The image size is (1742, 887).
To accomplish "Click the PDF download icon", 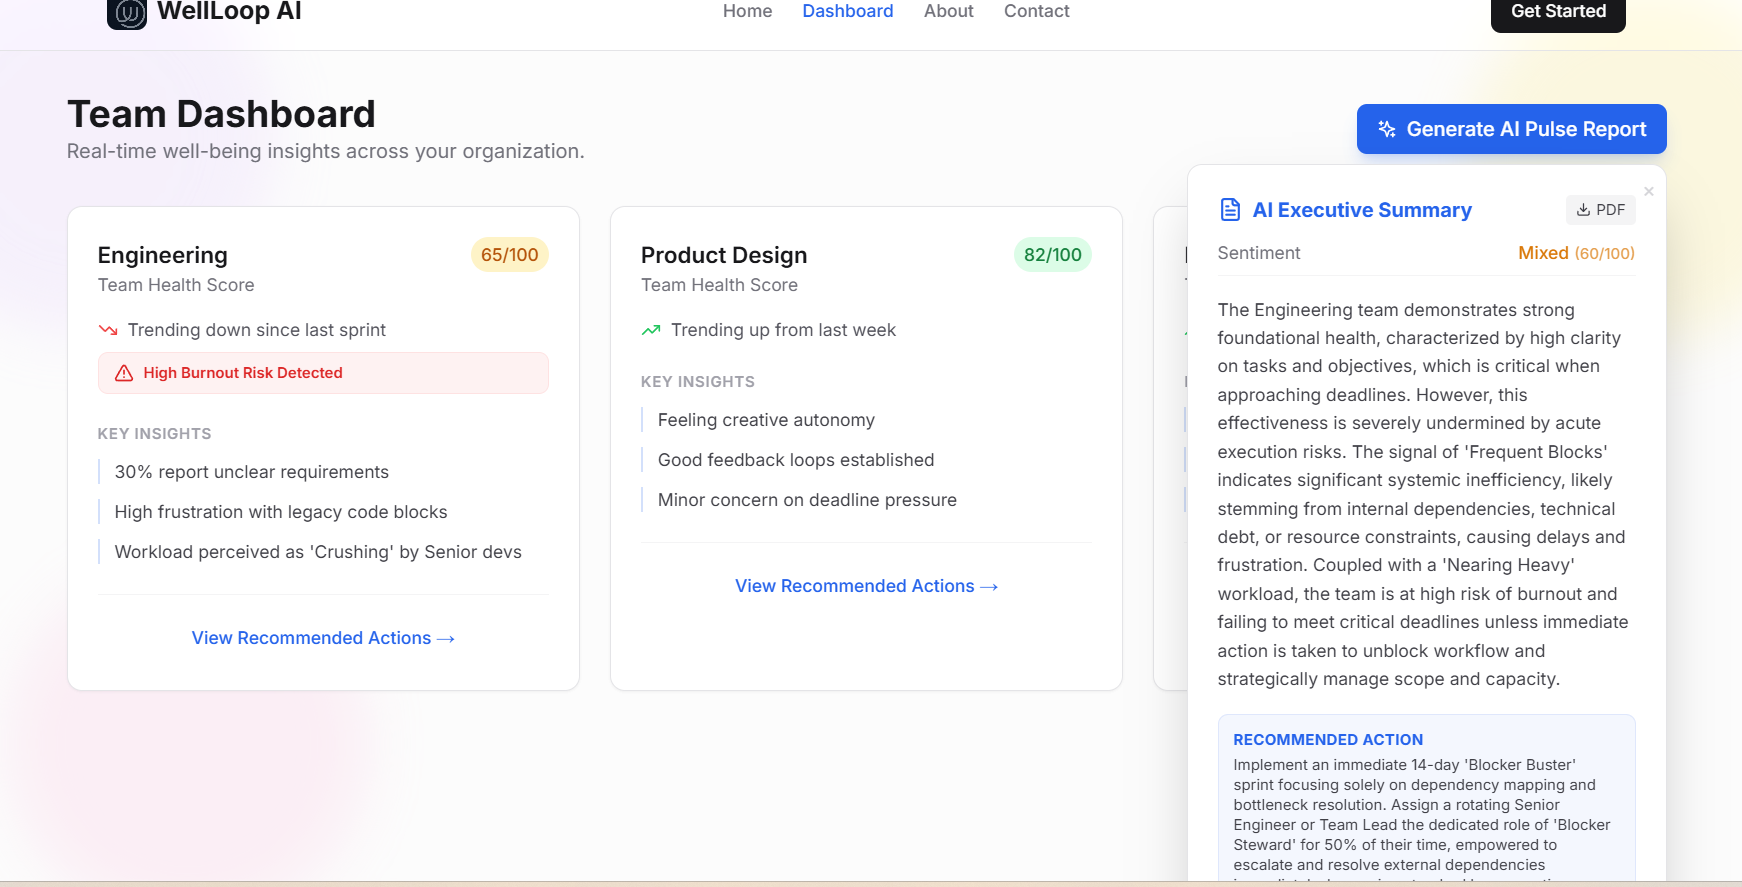I will point(1583,210).
